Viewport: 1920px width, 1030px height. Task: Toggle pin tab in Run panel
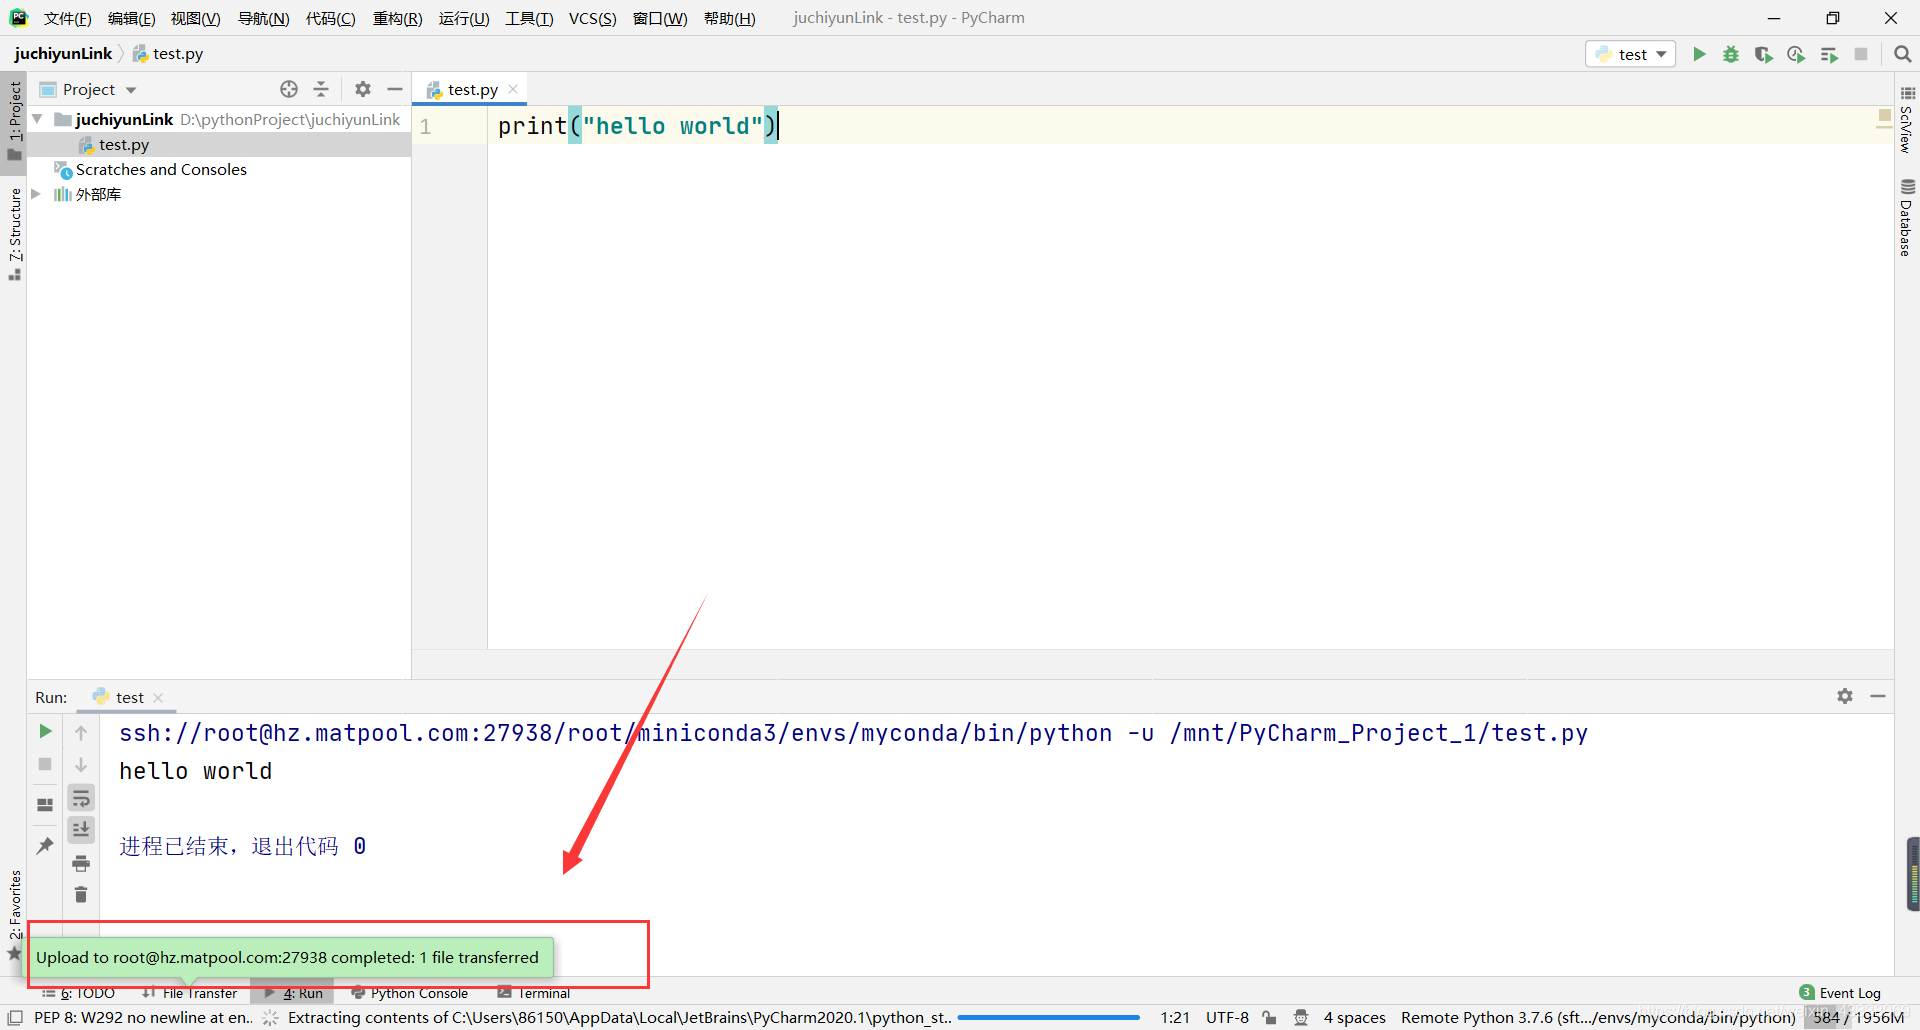45,846
